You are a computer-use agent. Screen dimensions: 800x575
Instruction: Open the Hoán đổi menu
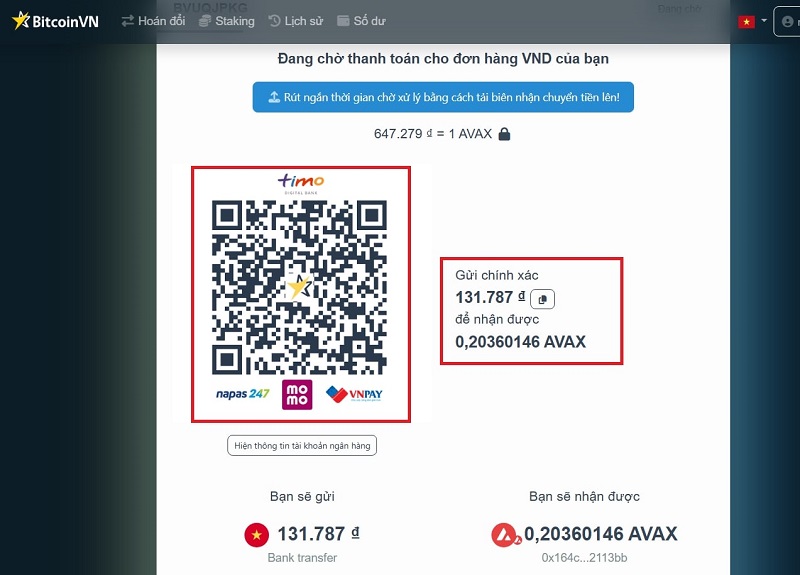click(153, 21)
